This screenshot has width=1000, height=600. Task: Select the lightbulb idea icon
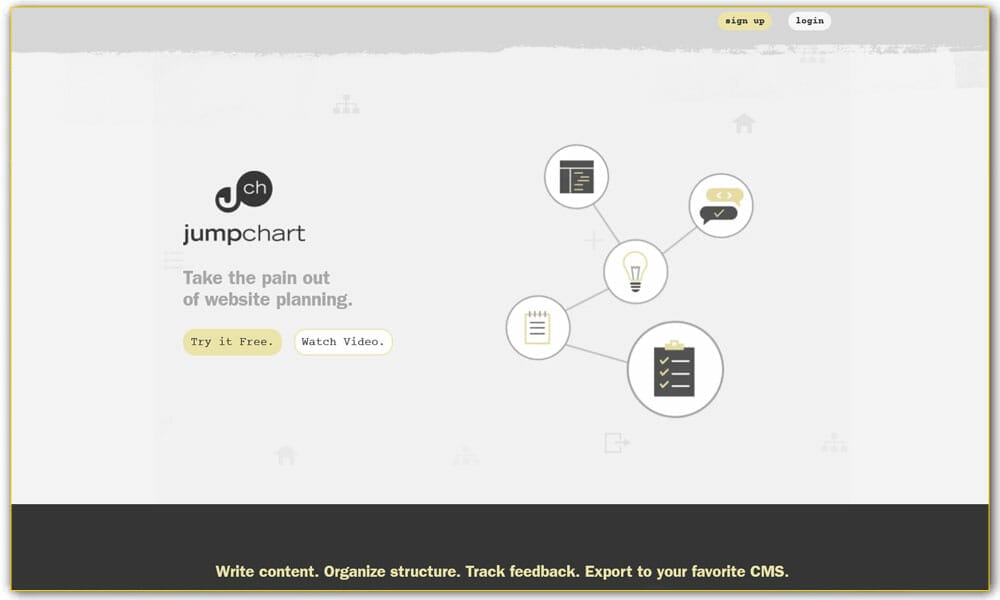point(635,271)
